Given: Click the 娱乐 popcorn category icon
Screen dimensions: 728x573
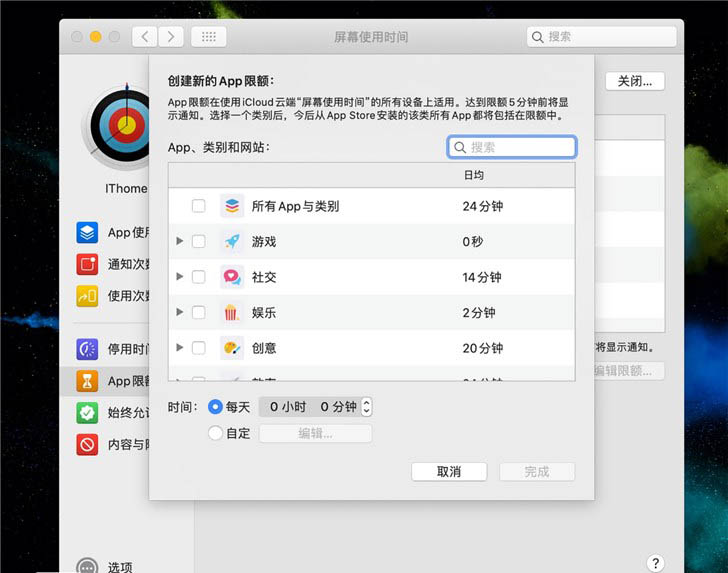Looking at the screenshot, I should click(231, 313).
